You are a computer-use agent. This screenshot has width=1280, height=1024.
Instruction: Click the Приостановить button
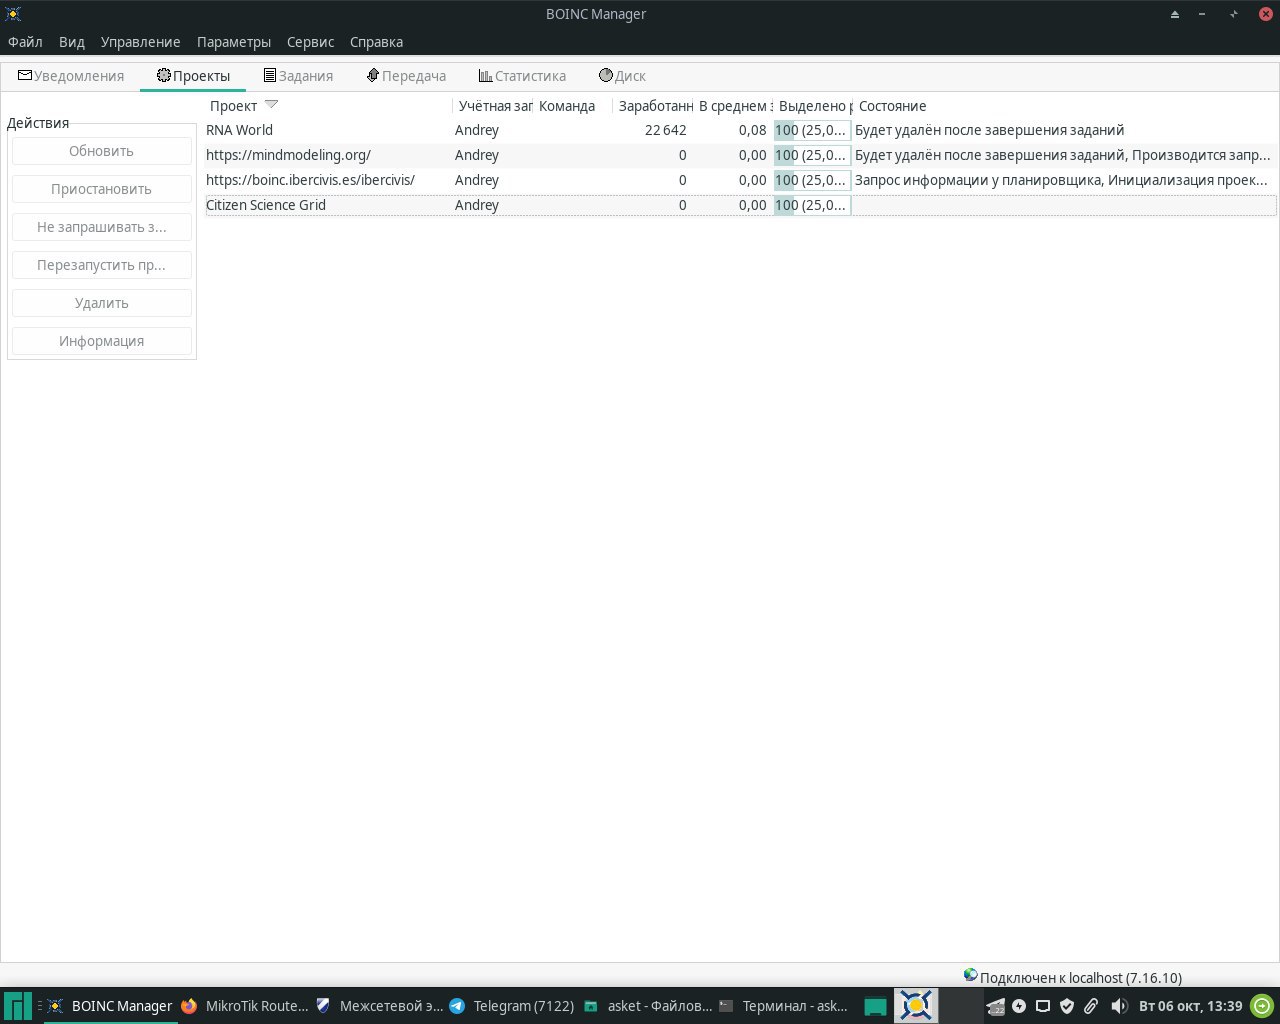pos(101,189)
